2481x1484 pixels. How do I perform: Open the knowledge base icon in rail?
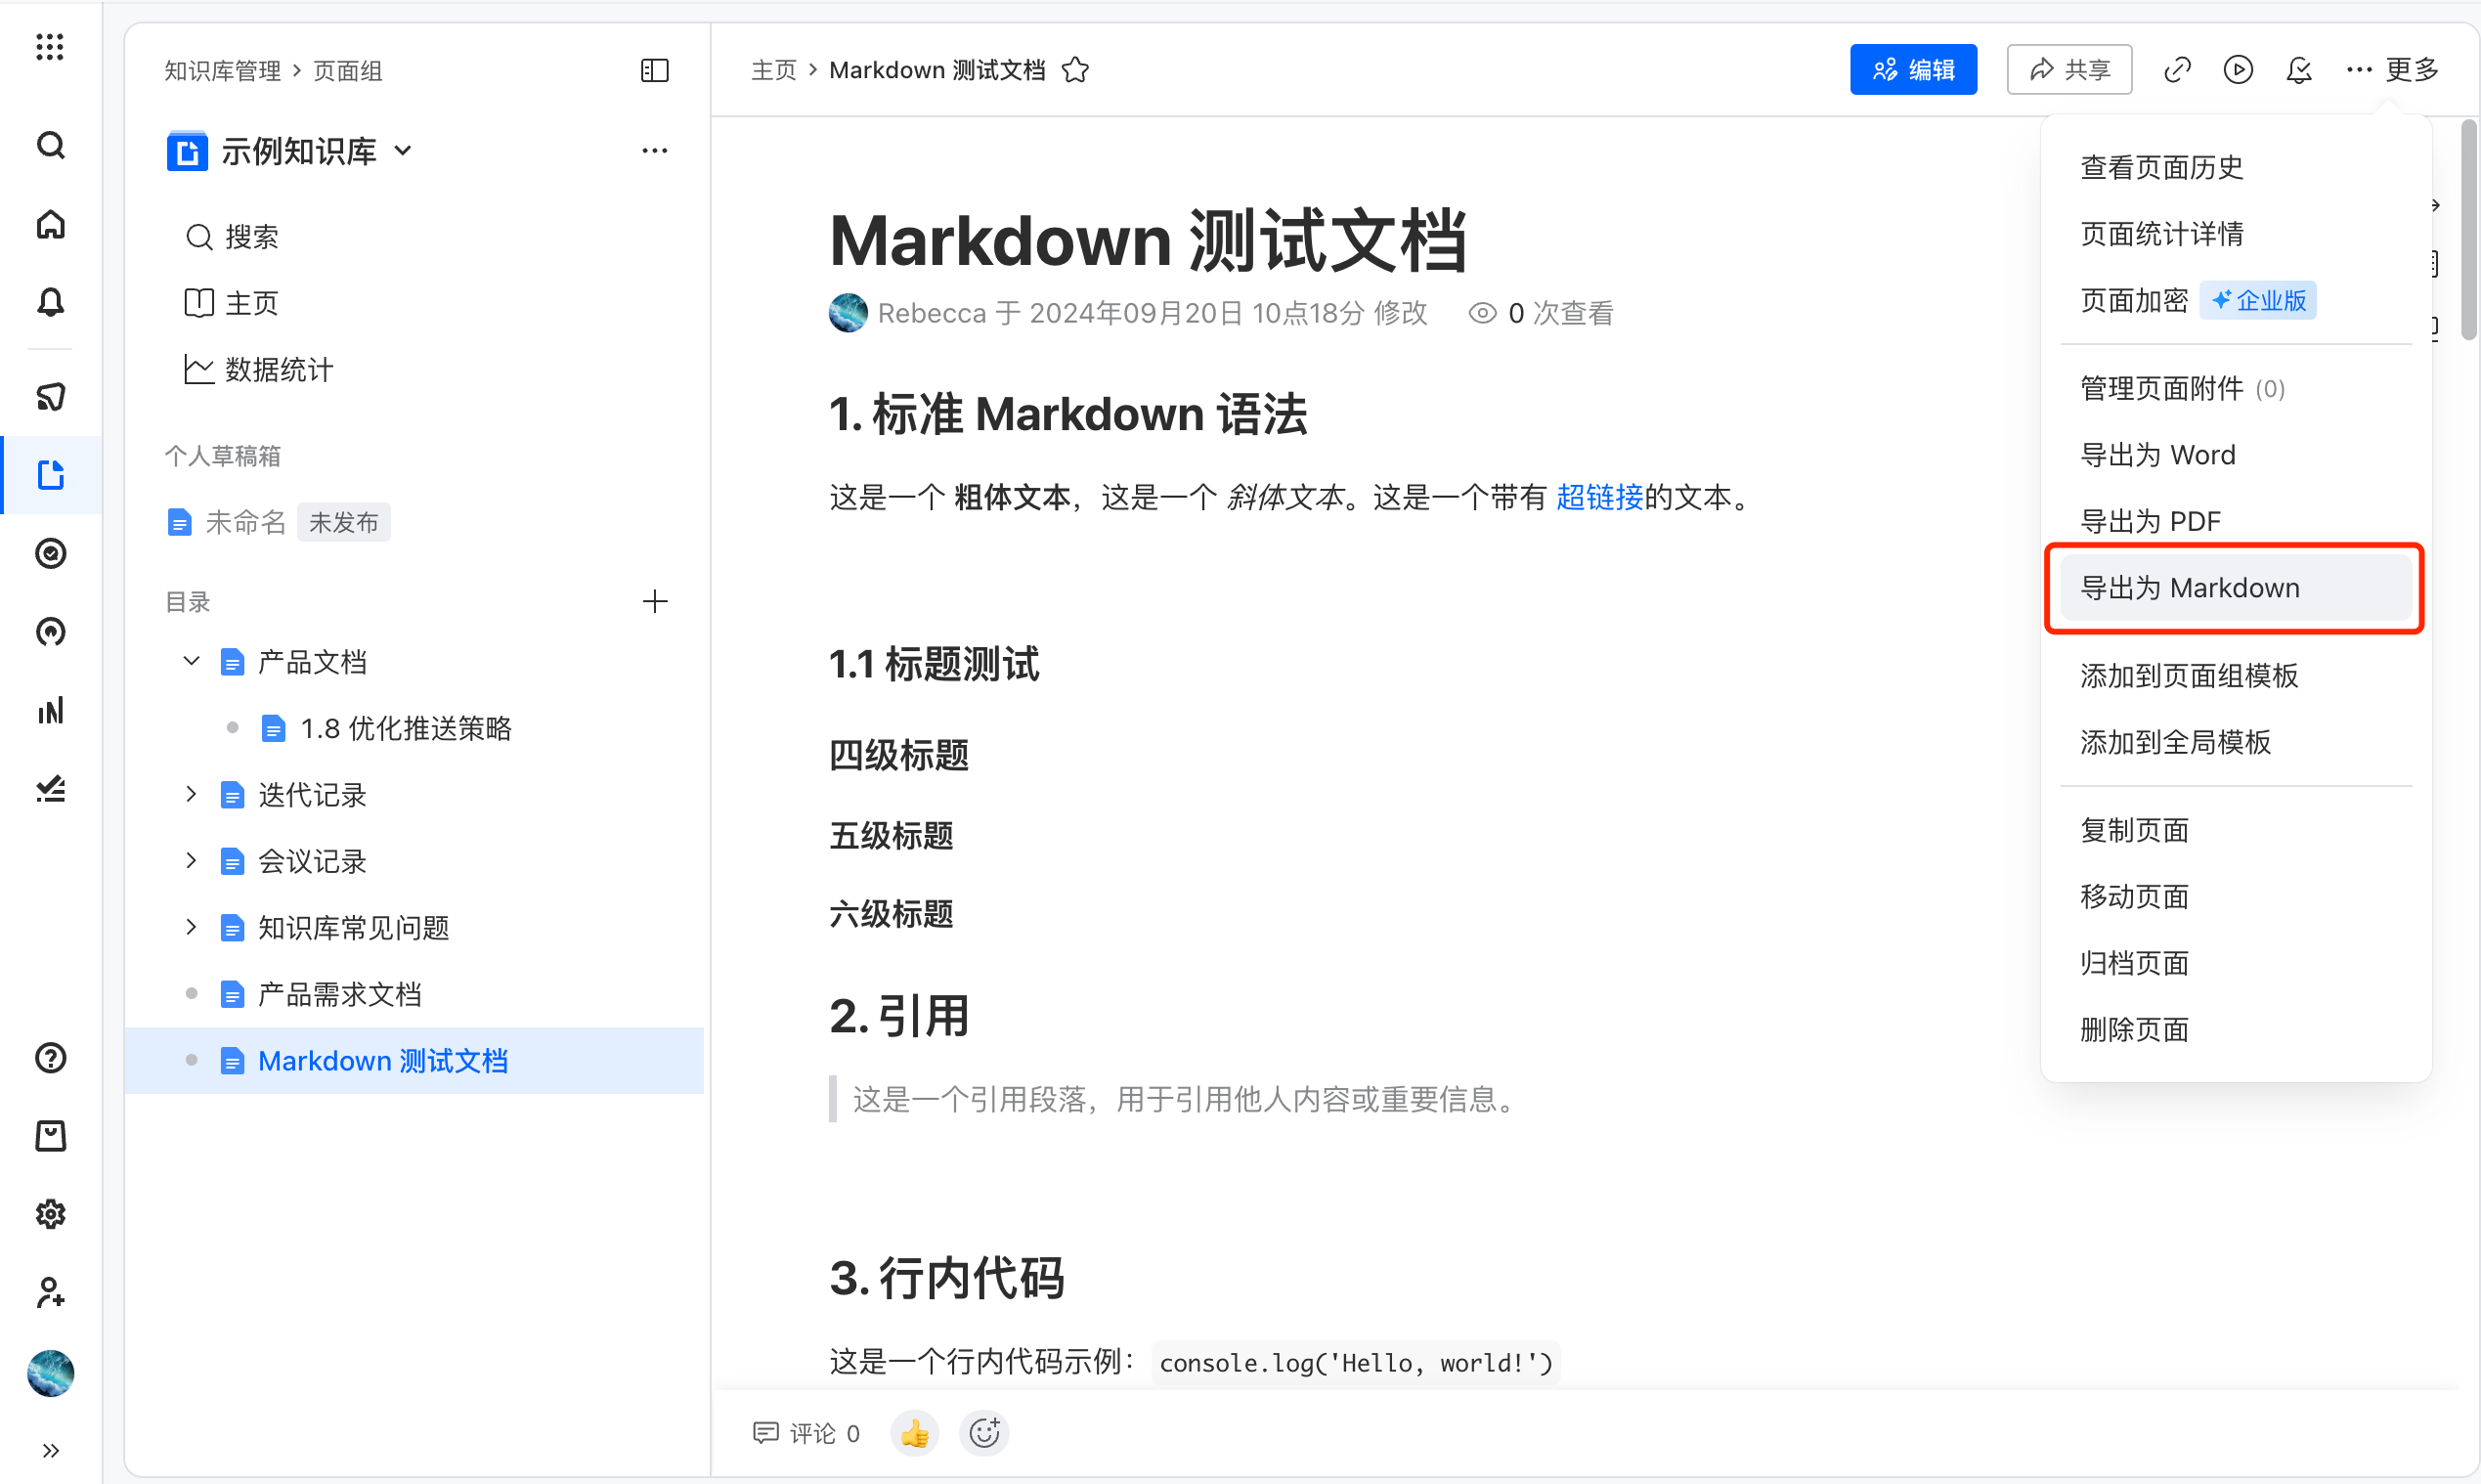pyautogui.click(x=50, y=475)
